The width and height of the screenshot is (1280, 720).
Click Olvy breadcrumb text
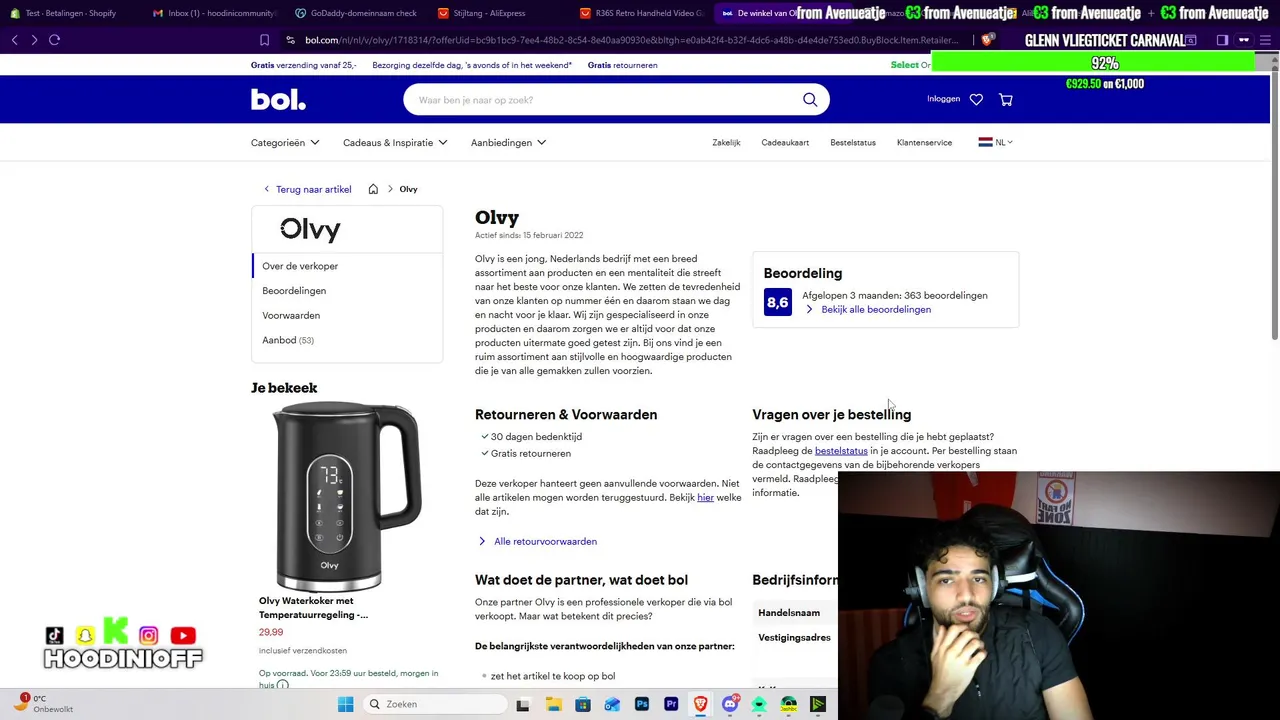tap(408, 189)
